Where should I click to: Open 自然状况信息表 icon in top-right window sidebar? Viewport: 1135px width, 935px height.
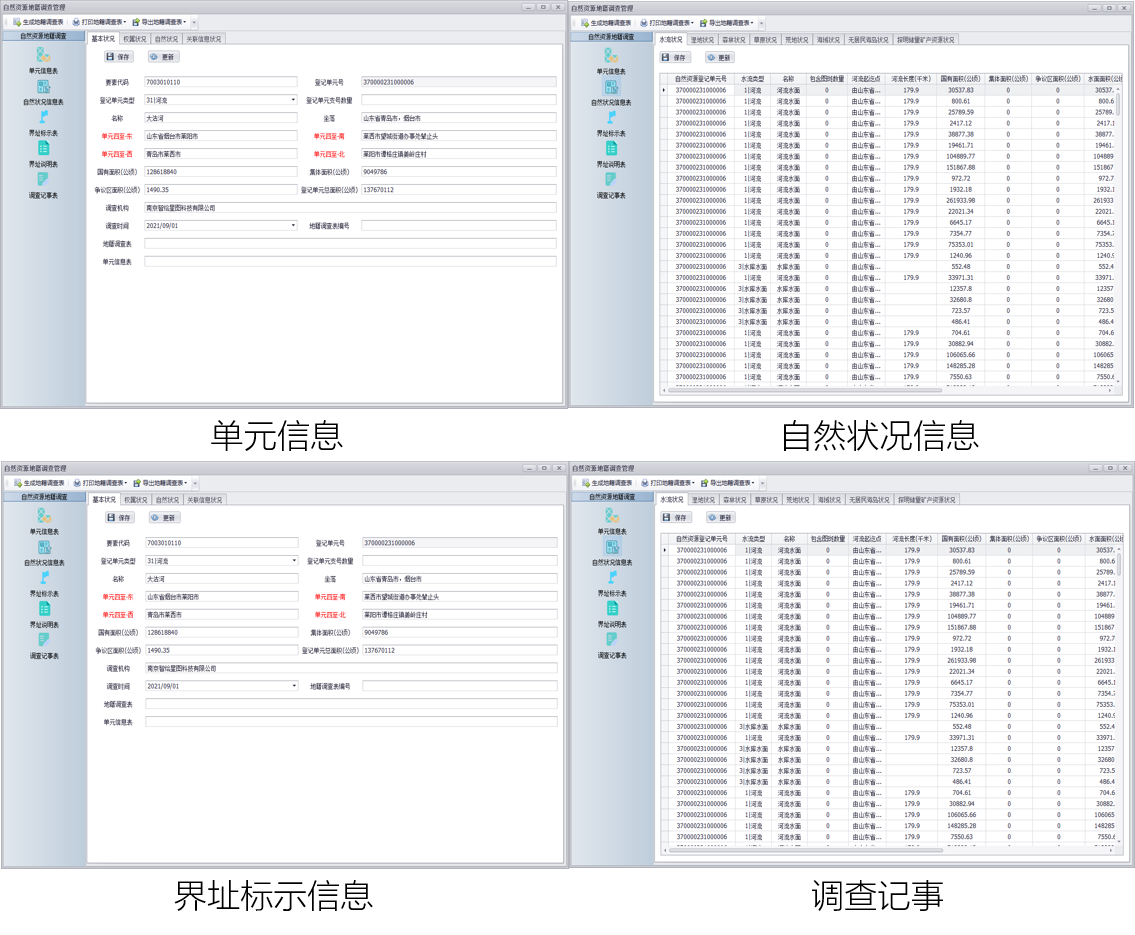(x=611, y=88)
